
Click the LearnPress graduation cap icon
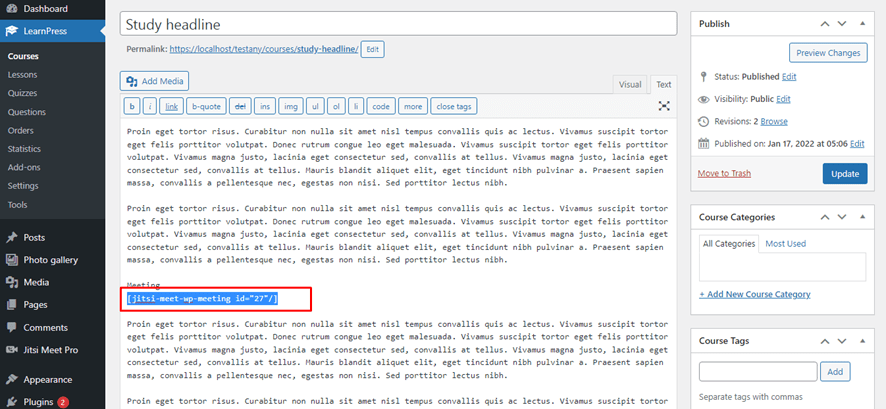(x=11, y=31)
